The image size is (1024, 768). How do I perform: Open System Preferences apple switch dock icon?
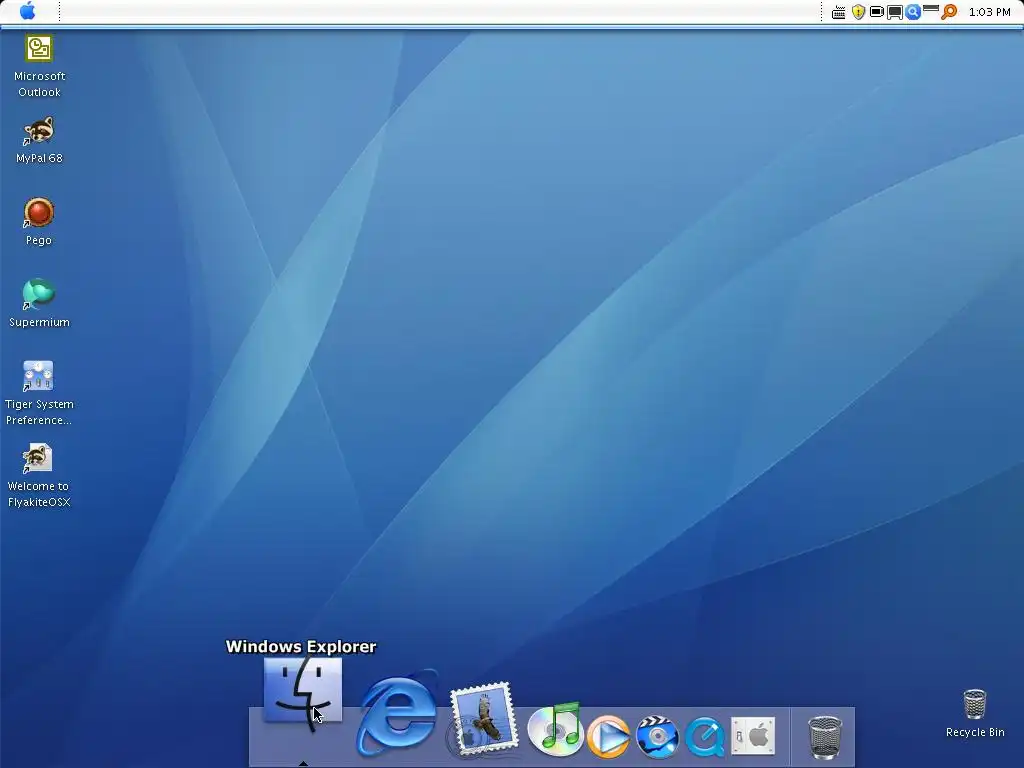(753, 736)
